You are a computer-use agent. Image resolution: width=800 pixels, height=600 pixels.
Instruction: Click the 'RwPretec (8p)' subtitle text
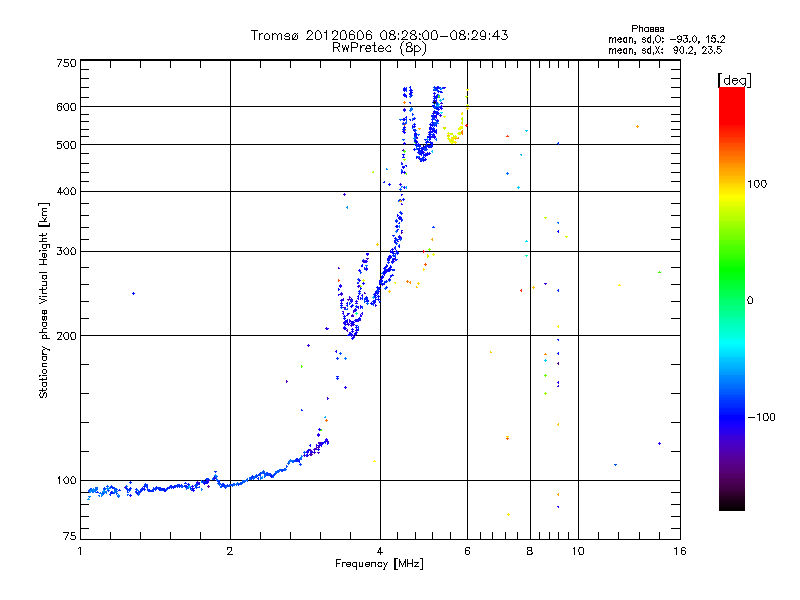(x=379, y=48)
